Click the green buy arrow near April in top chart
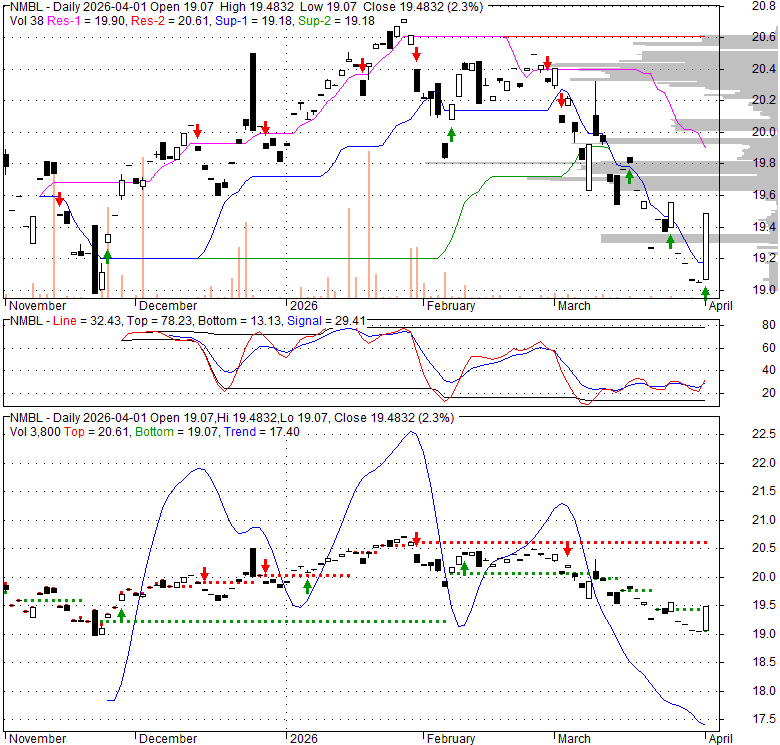This screenshot has width=780, height=745. [x=706, y=293]
